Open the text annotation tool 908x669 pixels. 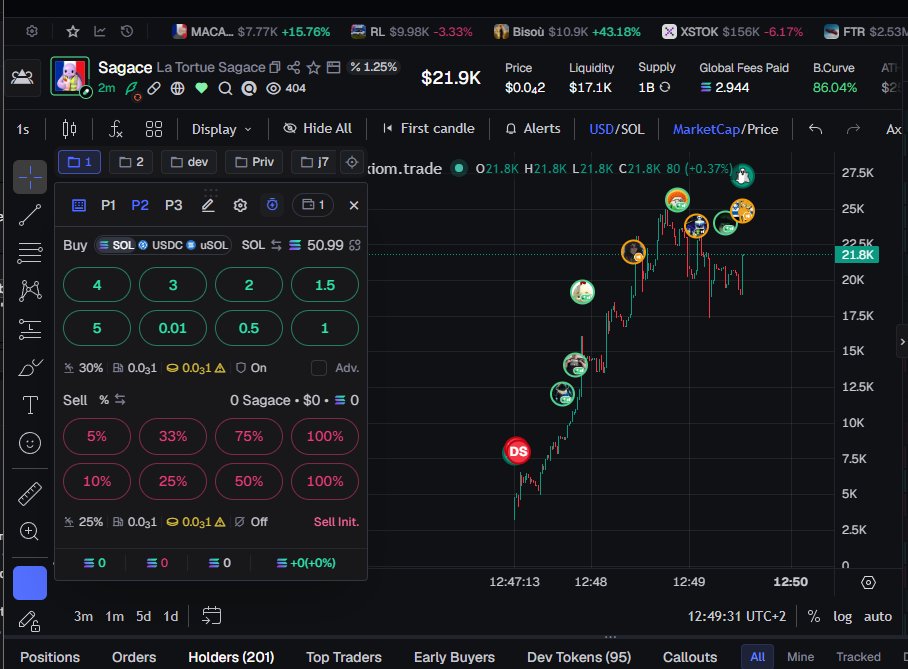[30, 405]
